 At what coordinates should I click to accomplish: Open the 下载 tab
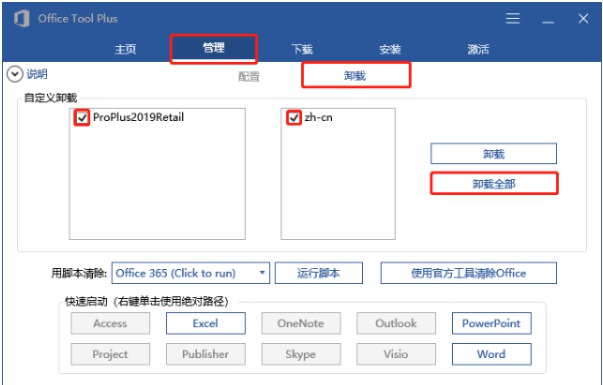(x=302, y=50)
